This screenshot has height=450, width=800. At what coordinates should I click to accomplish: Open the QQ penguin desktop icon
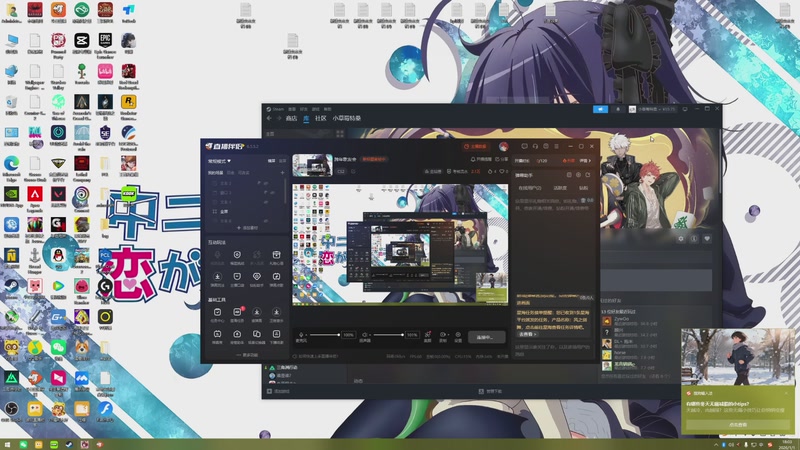[x=58, y=255]
